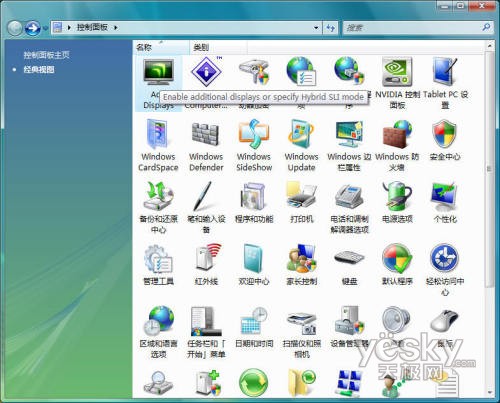The width and height of the screenshot is (500, 403).
Task: Open Windows 防火墙
Action: [x=397, y=146]
